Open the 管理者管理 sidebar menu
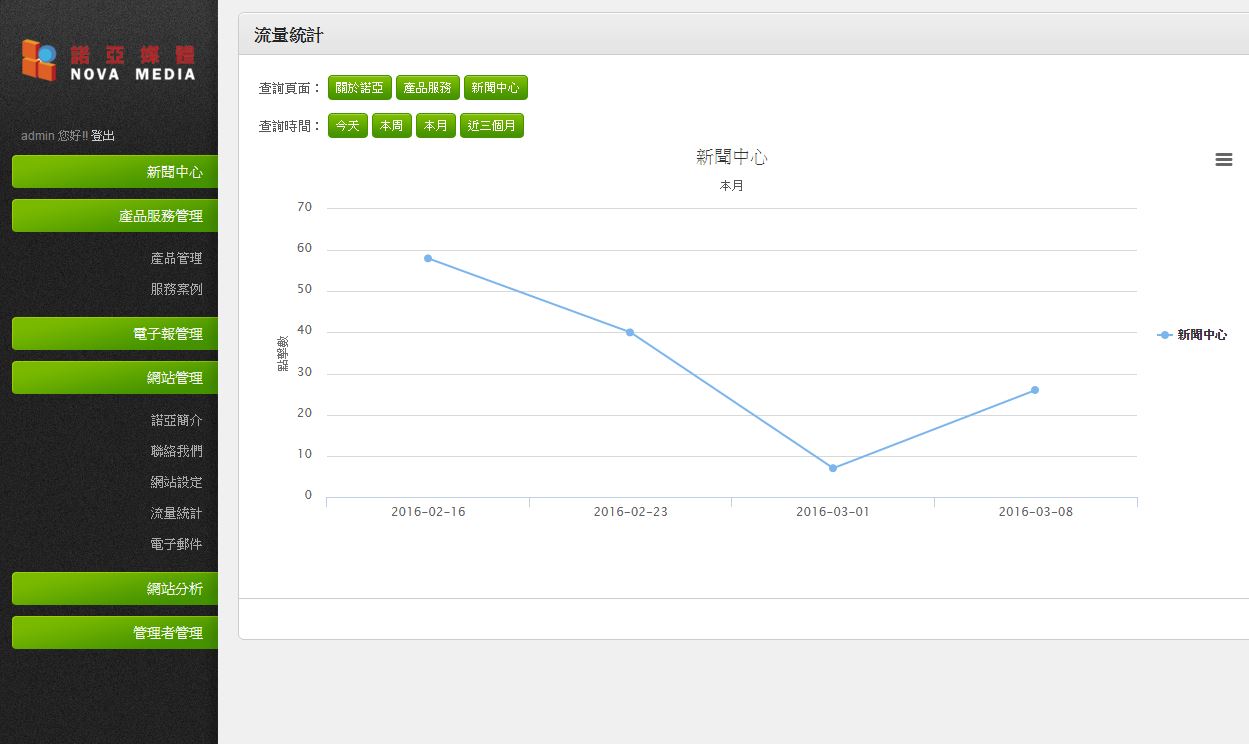Screen dimensions: 1249x744 pyautogui.click(x=115, y=633)
